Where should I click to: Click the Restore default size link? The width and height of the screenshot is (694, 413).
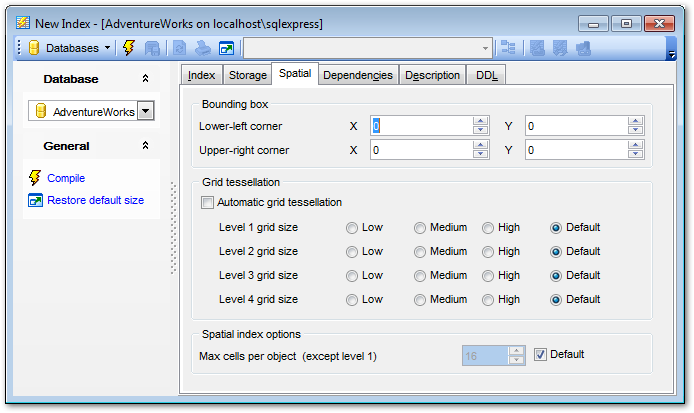tap(95, 200)
